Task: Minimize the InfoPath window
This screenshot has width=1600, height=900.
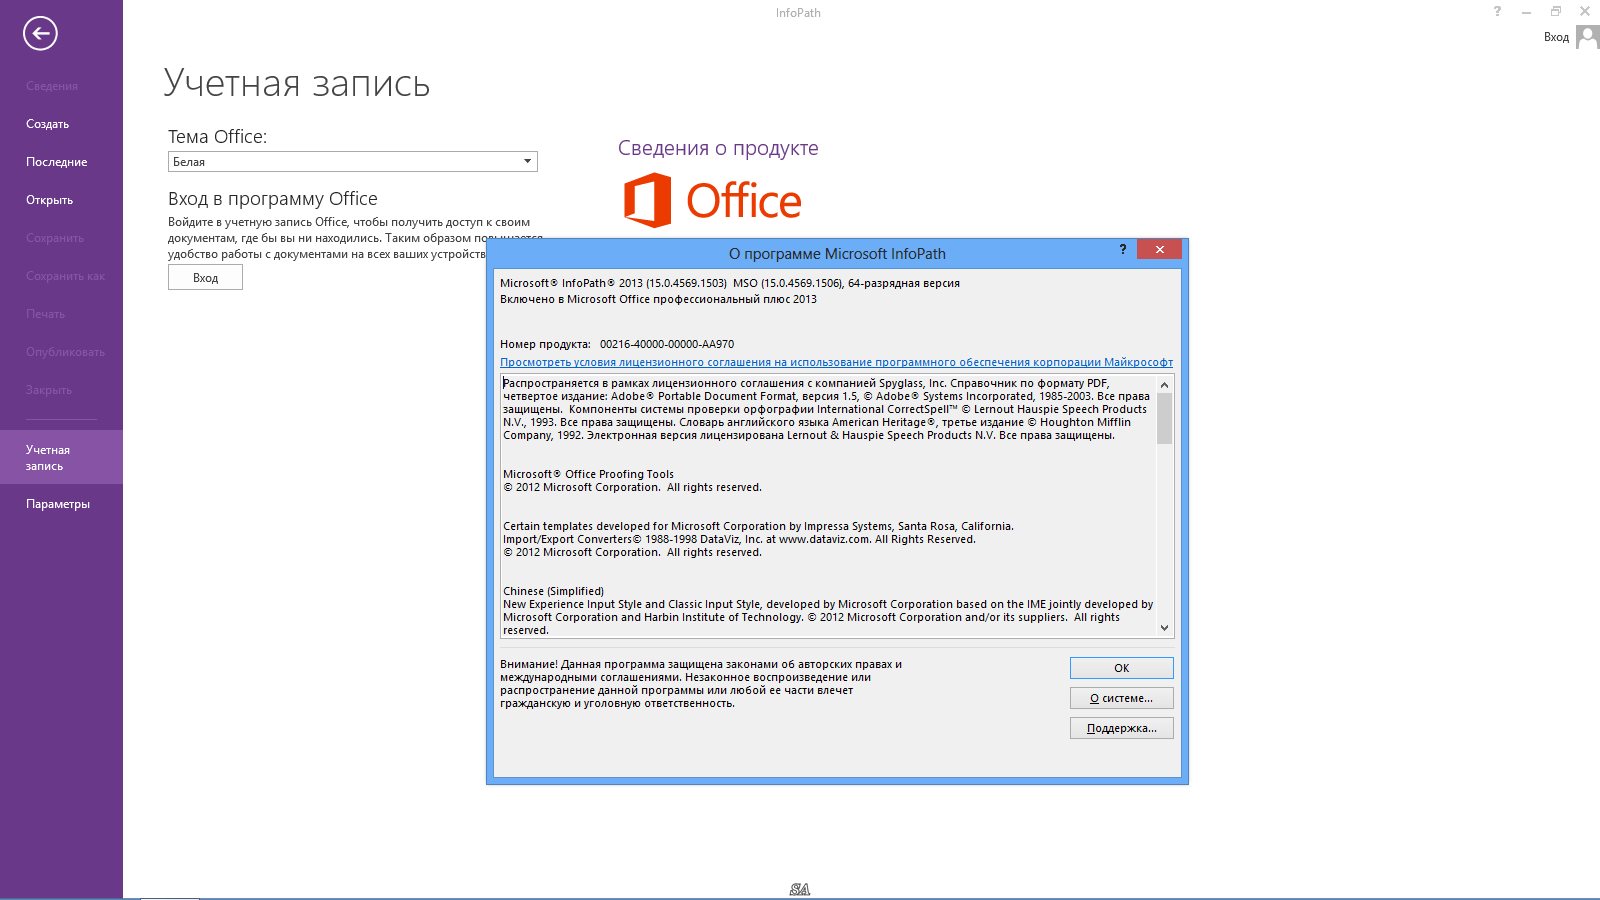Action: point(1526,12)
